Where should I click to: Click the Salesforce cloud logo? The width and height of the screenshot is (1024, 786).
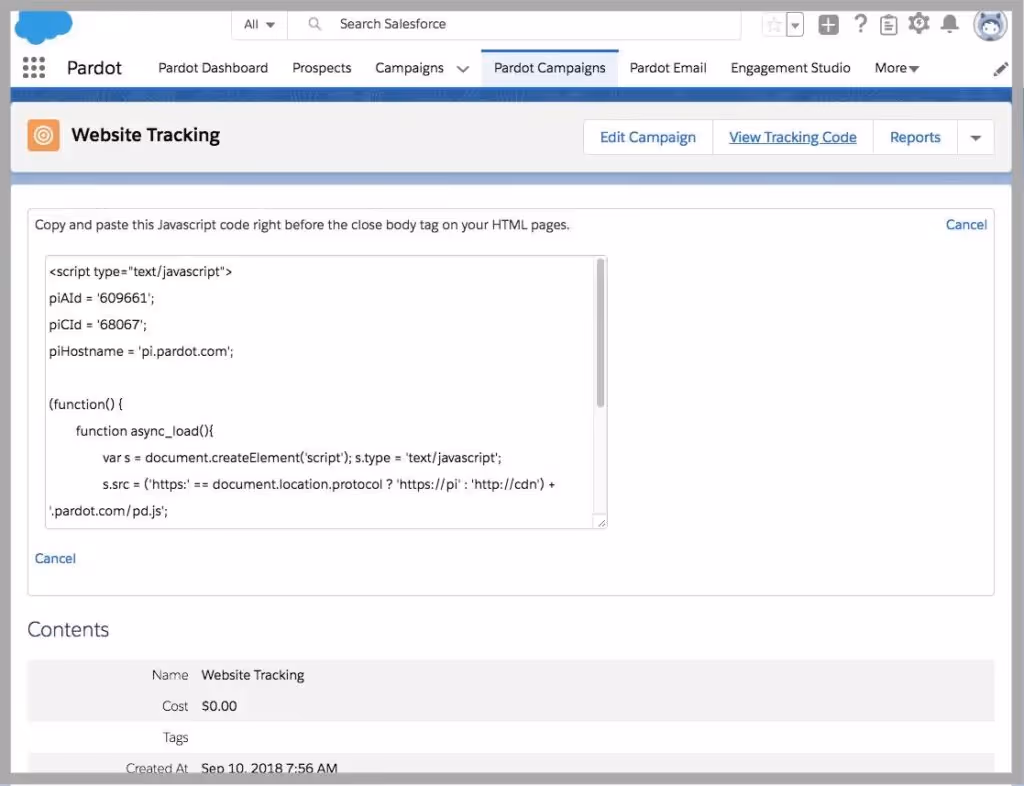43,26
